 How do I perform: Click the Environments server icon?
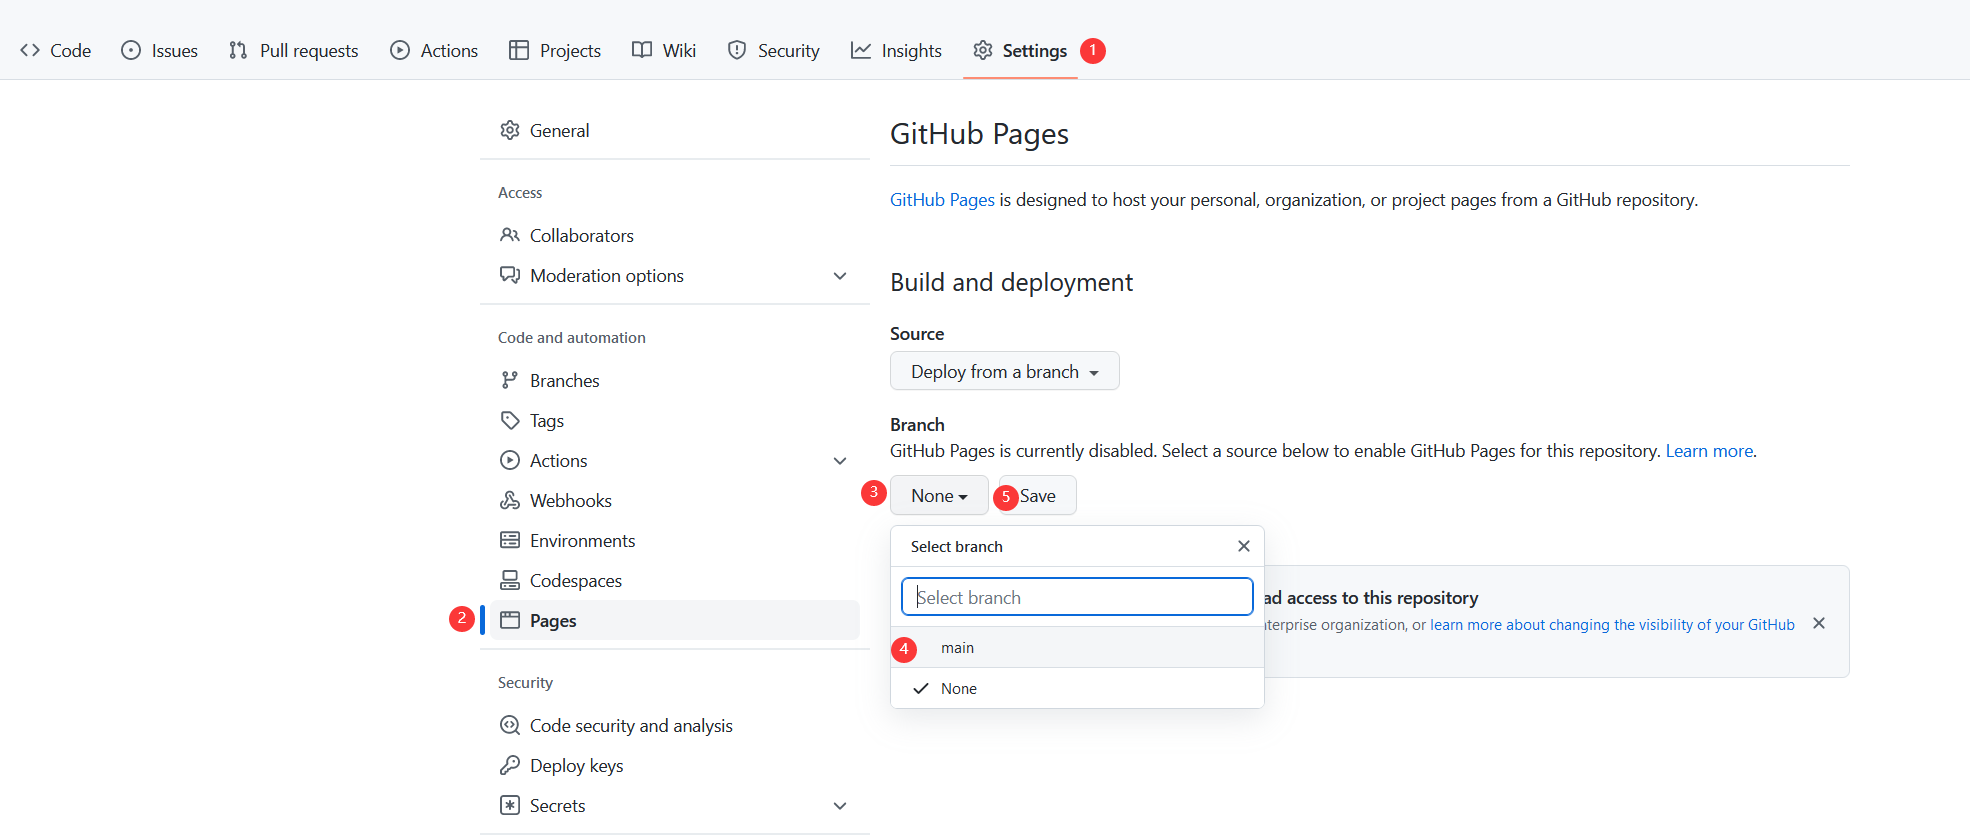tap(510, 540)
